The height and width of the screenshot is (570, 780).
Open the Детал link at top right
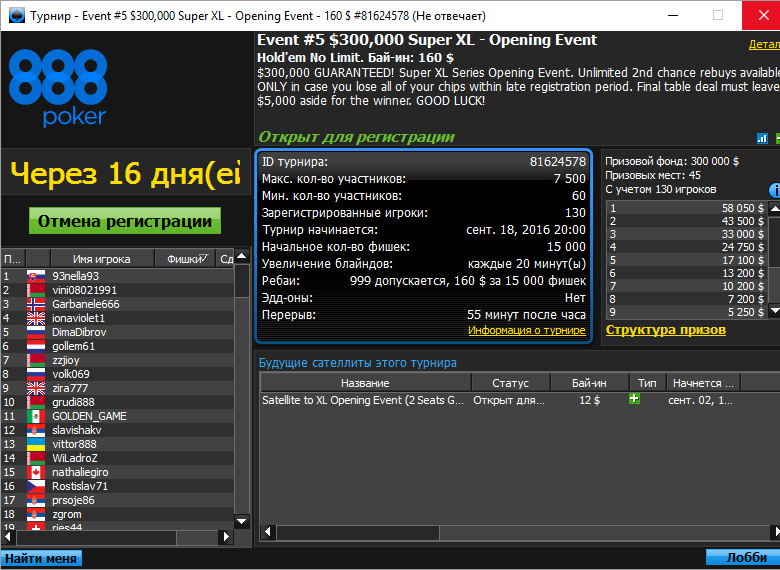[x=764, y=44]
